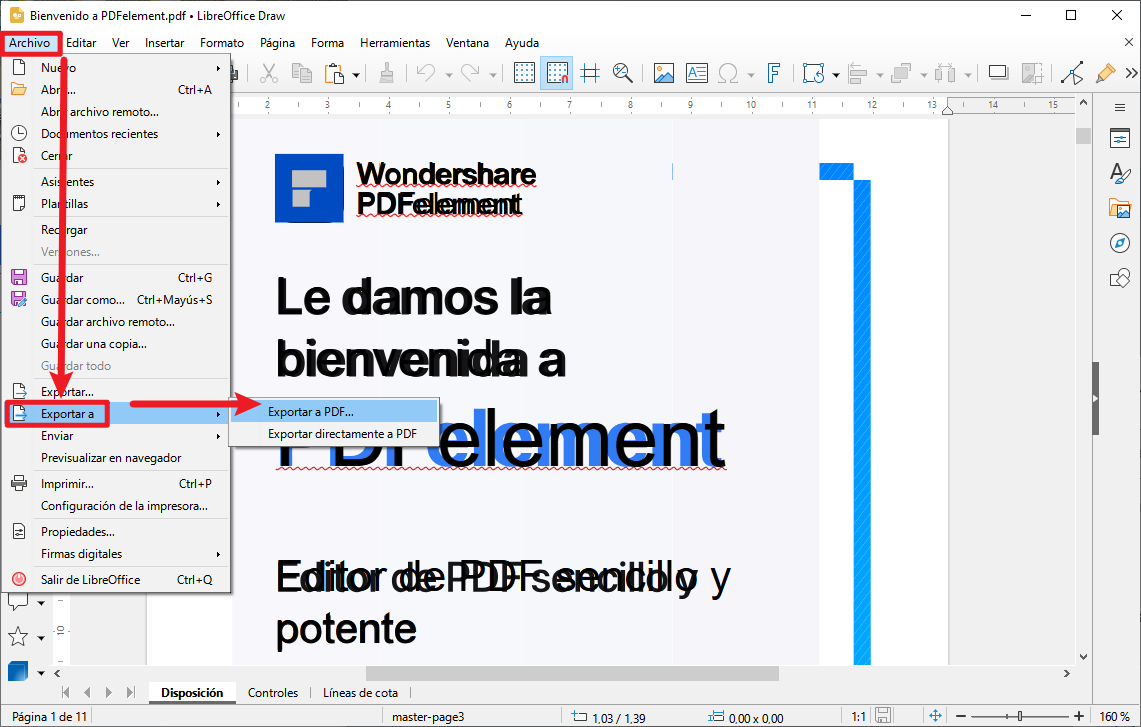The width and height of the screenshot is (1141, 727).
Task: Click the 160 % zoom level
Action: click(1115, 717)
